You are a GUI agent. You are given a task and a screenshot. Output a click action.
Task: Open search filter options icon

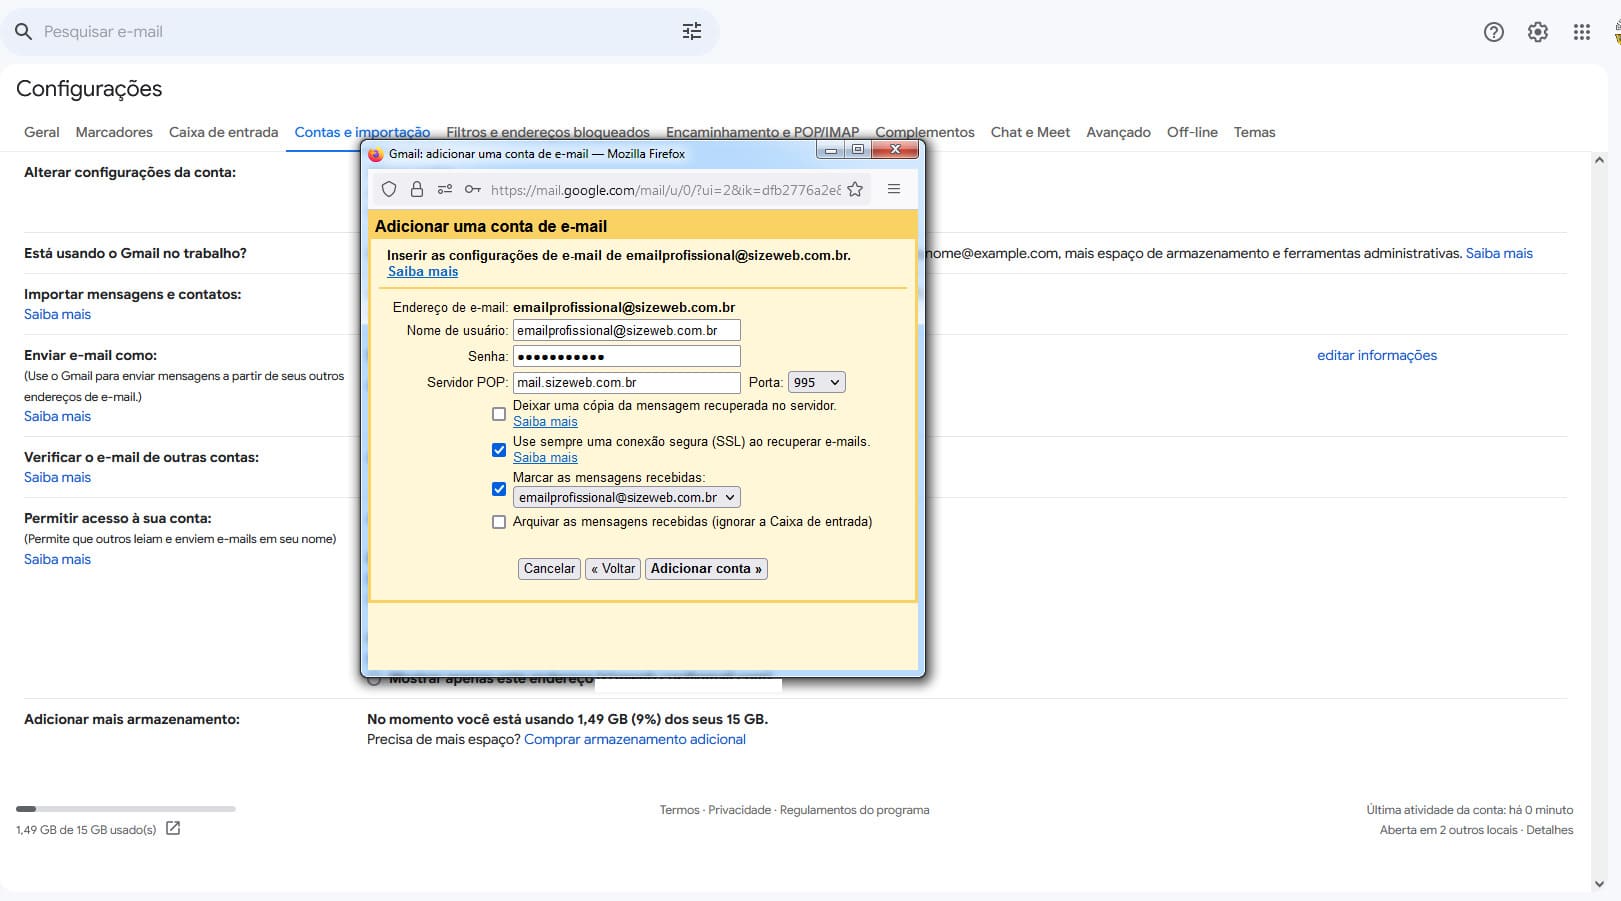tap(691, 32)
